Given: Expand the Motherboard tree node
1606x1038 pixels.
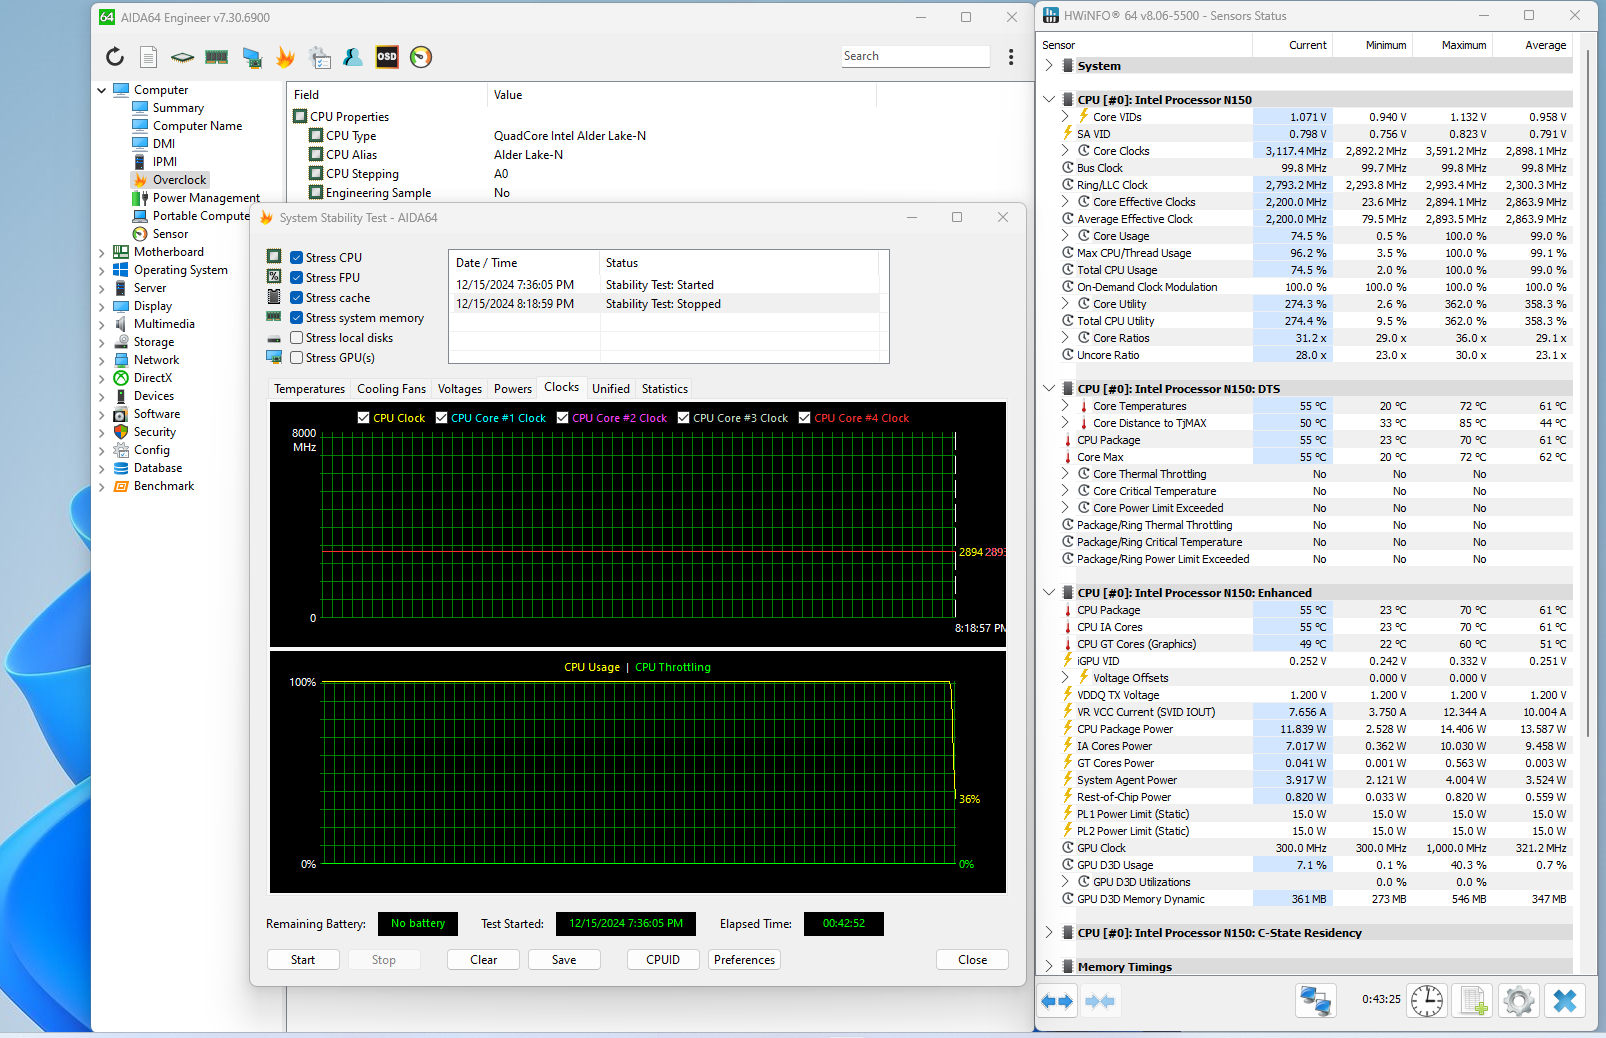Looking at the screenshot, I should 102,253.
